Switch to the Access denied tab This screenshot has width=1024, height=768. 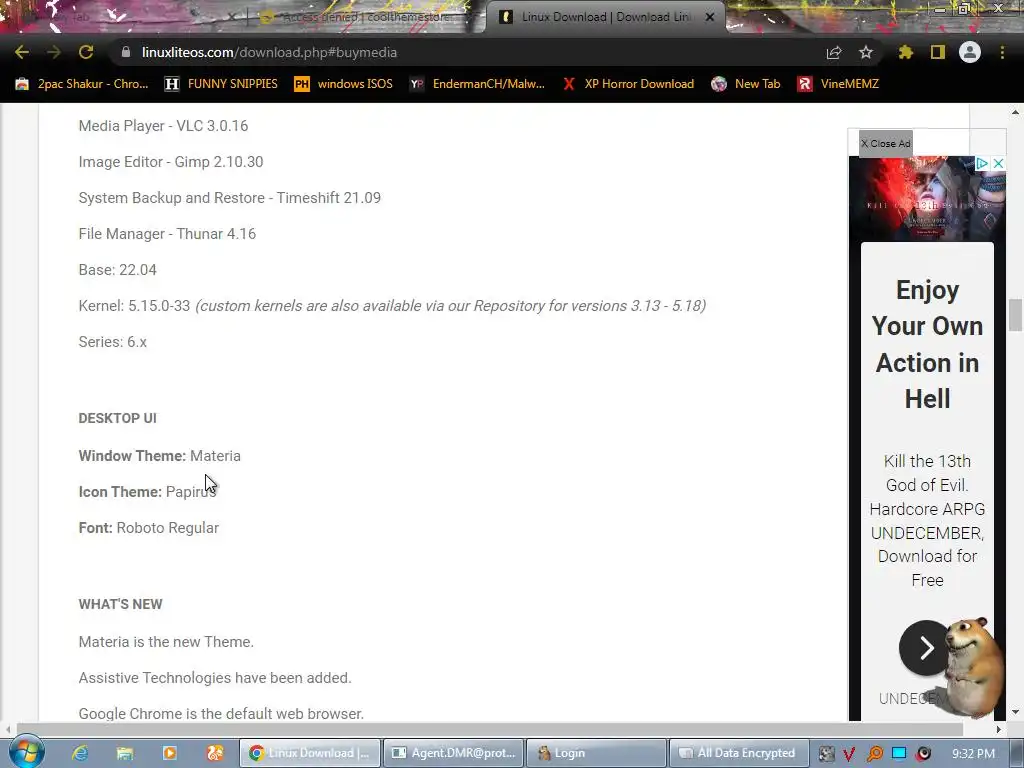coord(366,18)
